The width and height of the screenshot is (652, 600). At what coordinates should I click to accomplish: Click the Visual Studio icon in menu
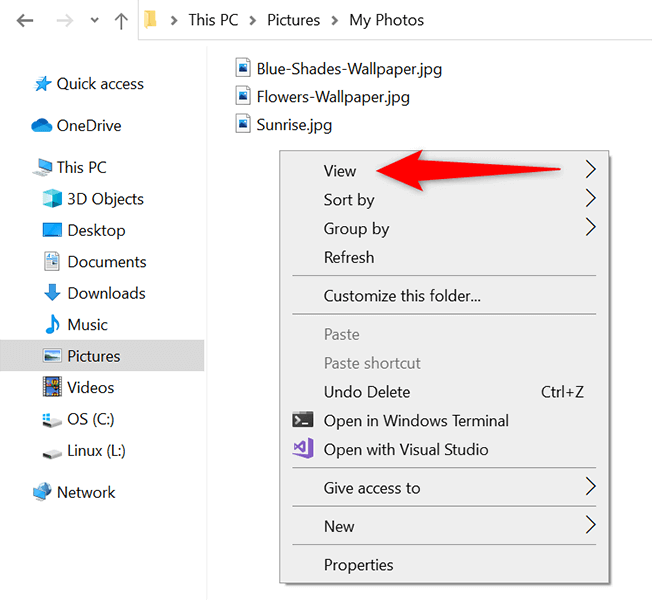pos(303,449)
